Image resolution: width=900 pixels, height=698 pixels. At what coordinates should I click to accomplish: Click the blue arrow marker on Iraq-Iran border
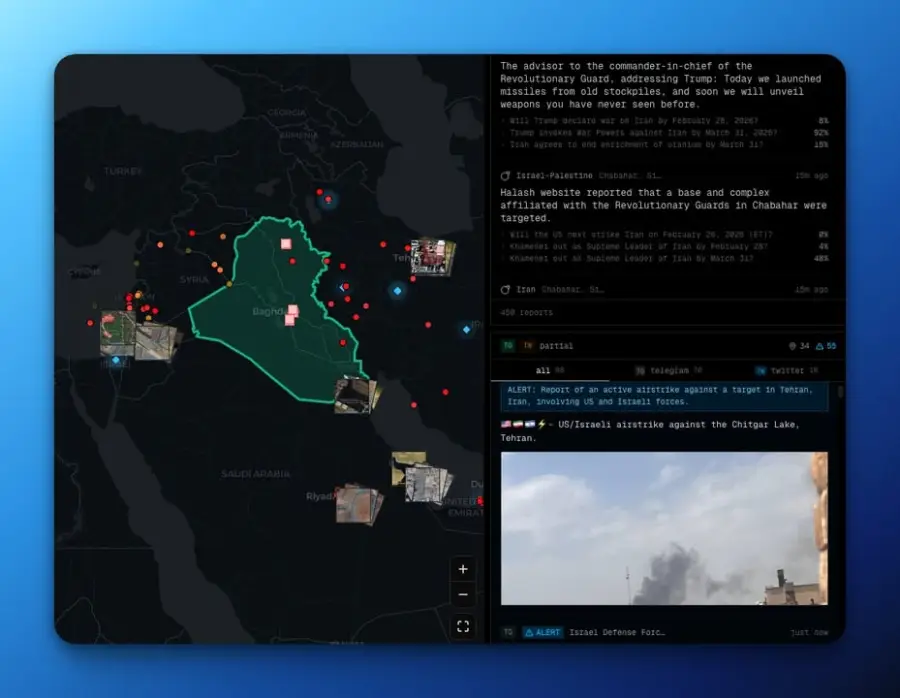tap(343, 287)
